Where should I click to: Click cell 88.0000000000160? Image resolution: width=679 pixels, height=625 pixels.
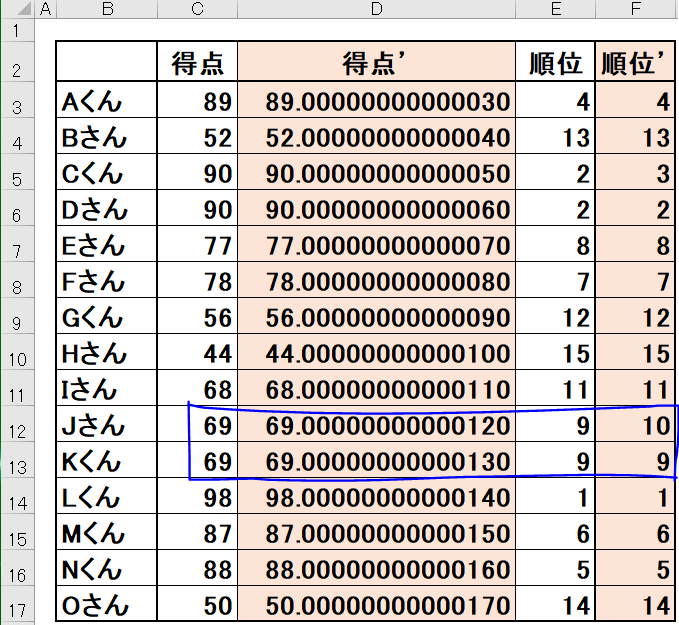coord(376,567)
